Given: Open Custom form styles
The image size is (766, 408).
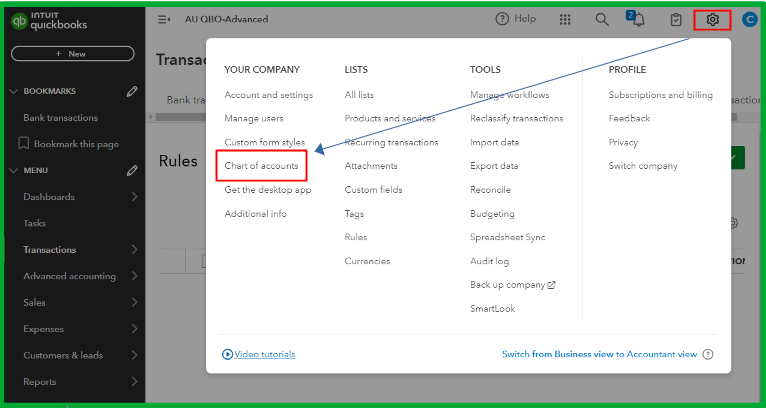Looking at the screenshot, I should (265, 142).
